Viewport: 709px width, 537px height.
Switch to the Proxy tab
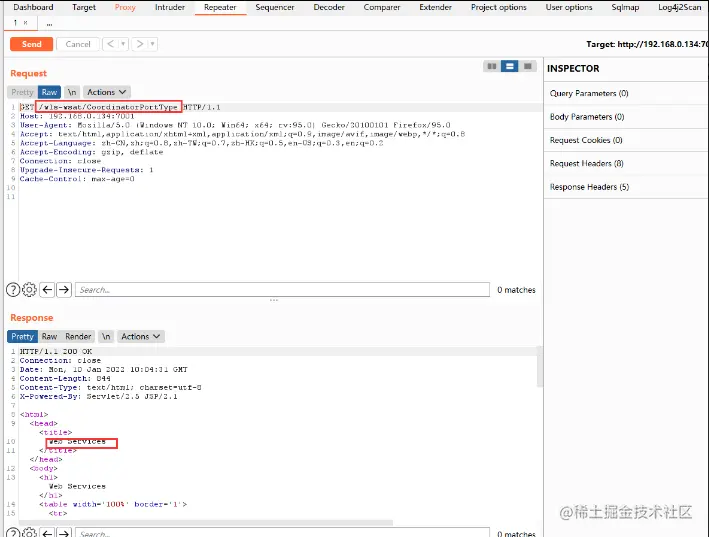[125, 7]
